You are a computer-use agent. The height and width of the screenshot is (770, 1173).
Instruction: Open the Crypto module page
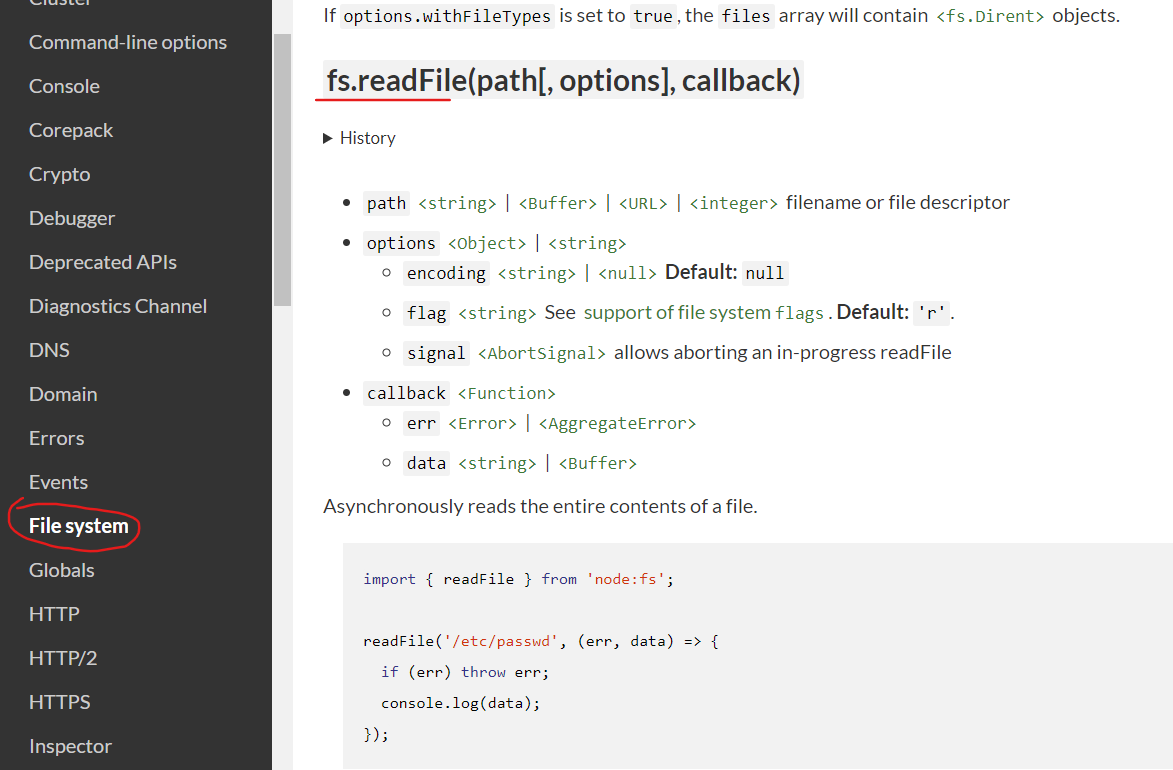click(x=60, y=174)
